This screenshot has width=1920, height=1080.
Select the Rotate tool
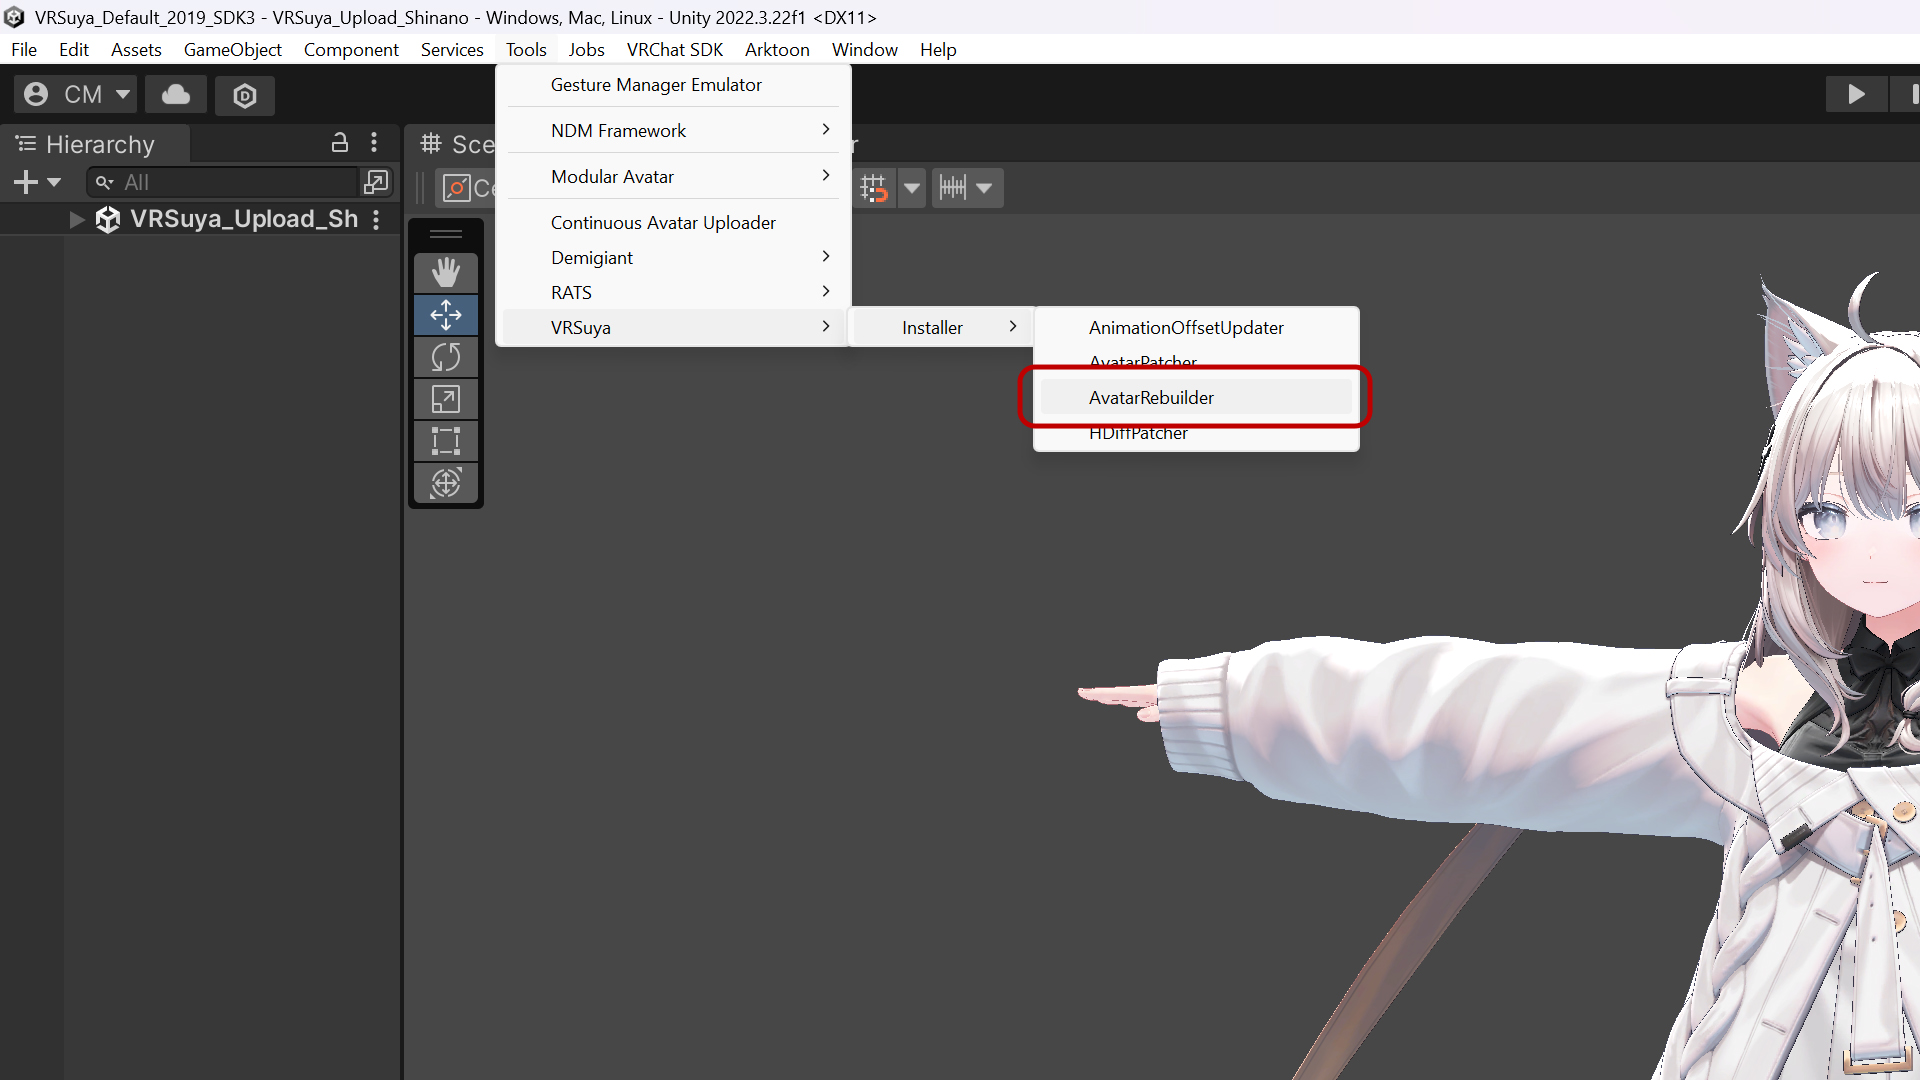(446, 357)
